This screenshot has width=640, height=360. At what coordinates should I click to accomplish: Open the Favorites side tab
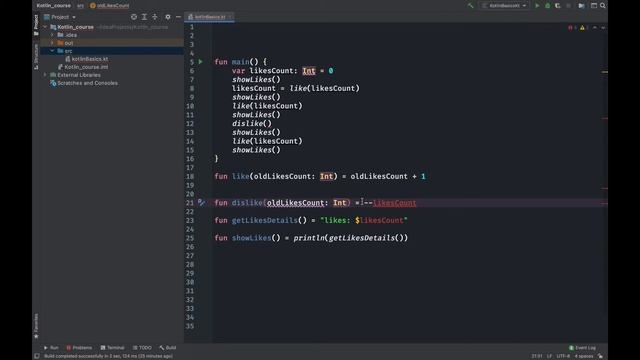pyautogui.click(x=36, y=326)
